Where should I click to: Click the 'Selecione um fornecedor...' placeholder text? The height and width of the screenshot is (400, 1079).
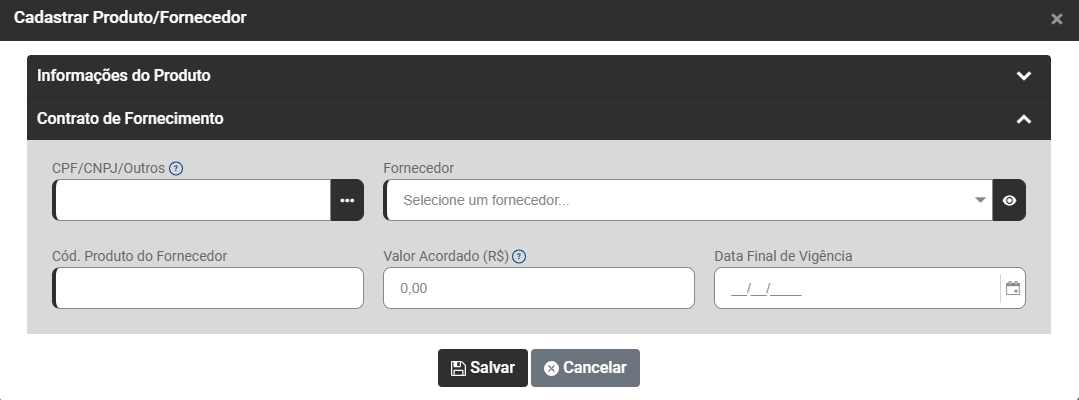(486, 201)
